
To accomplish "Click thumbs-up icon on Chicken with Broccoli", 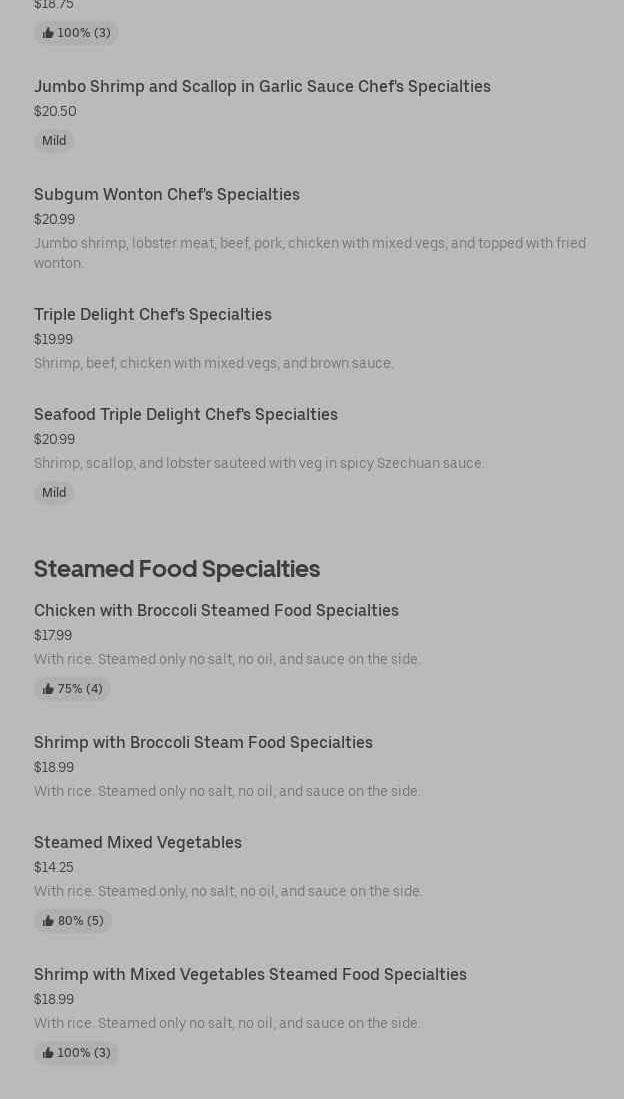I will point(48,689).
